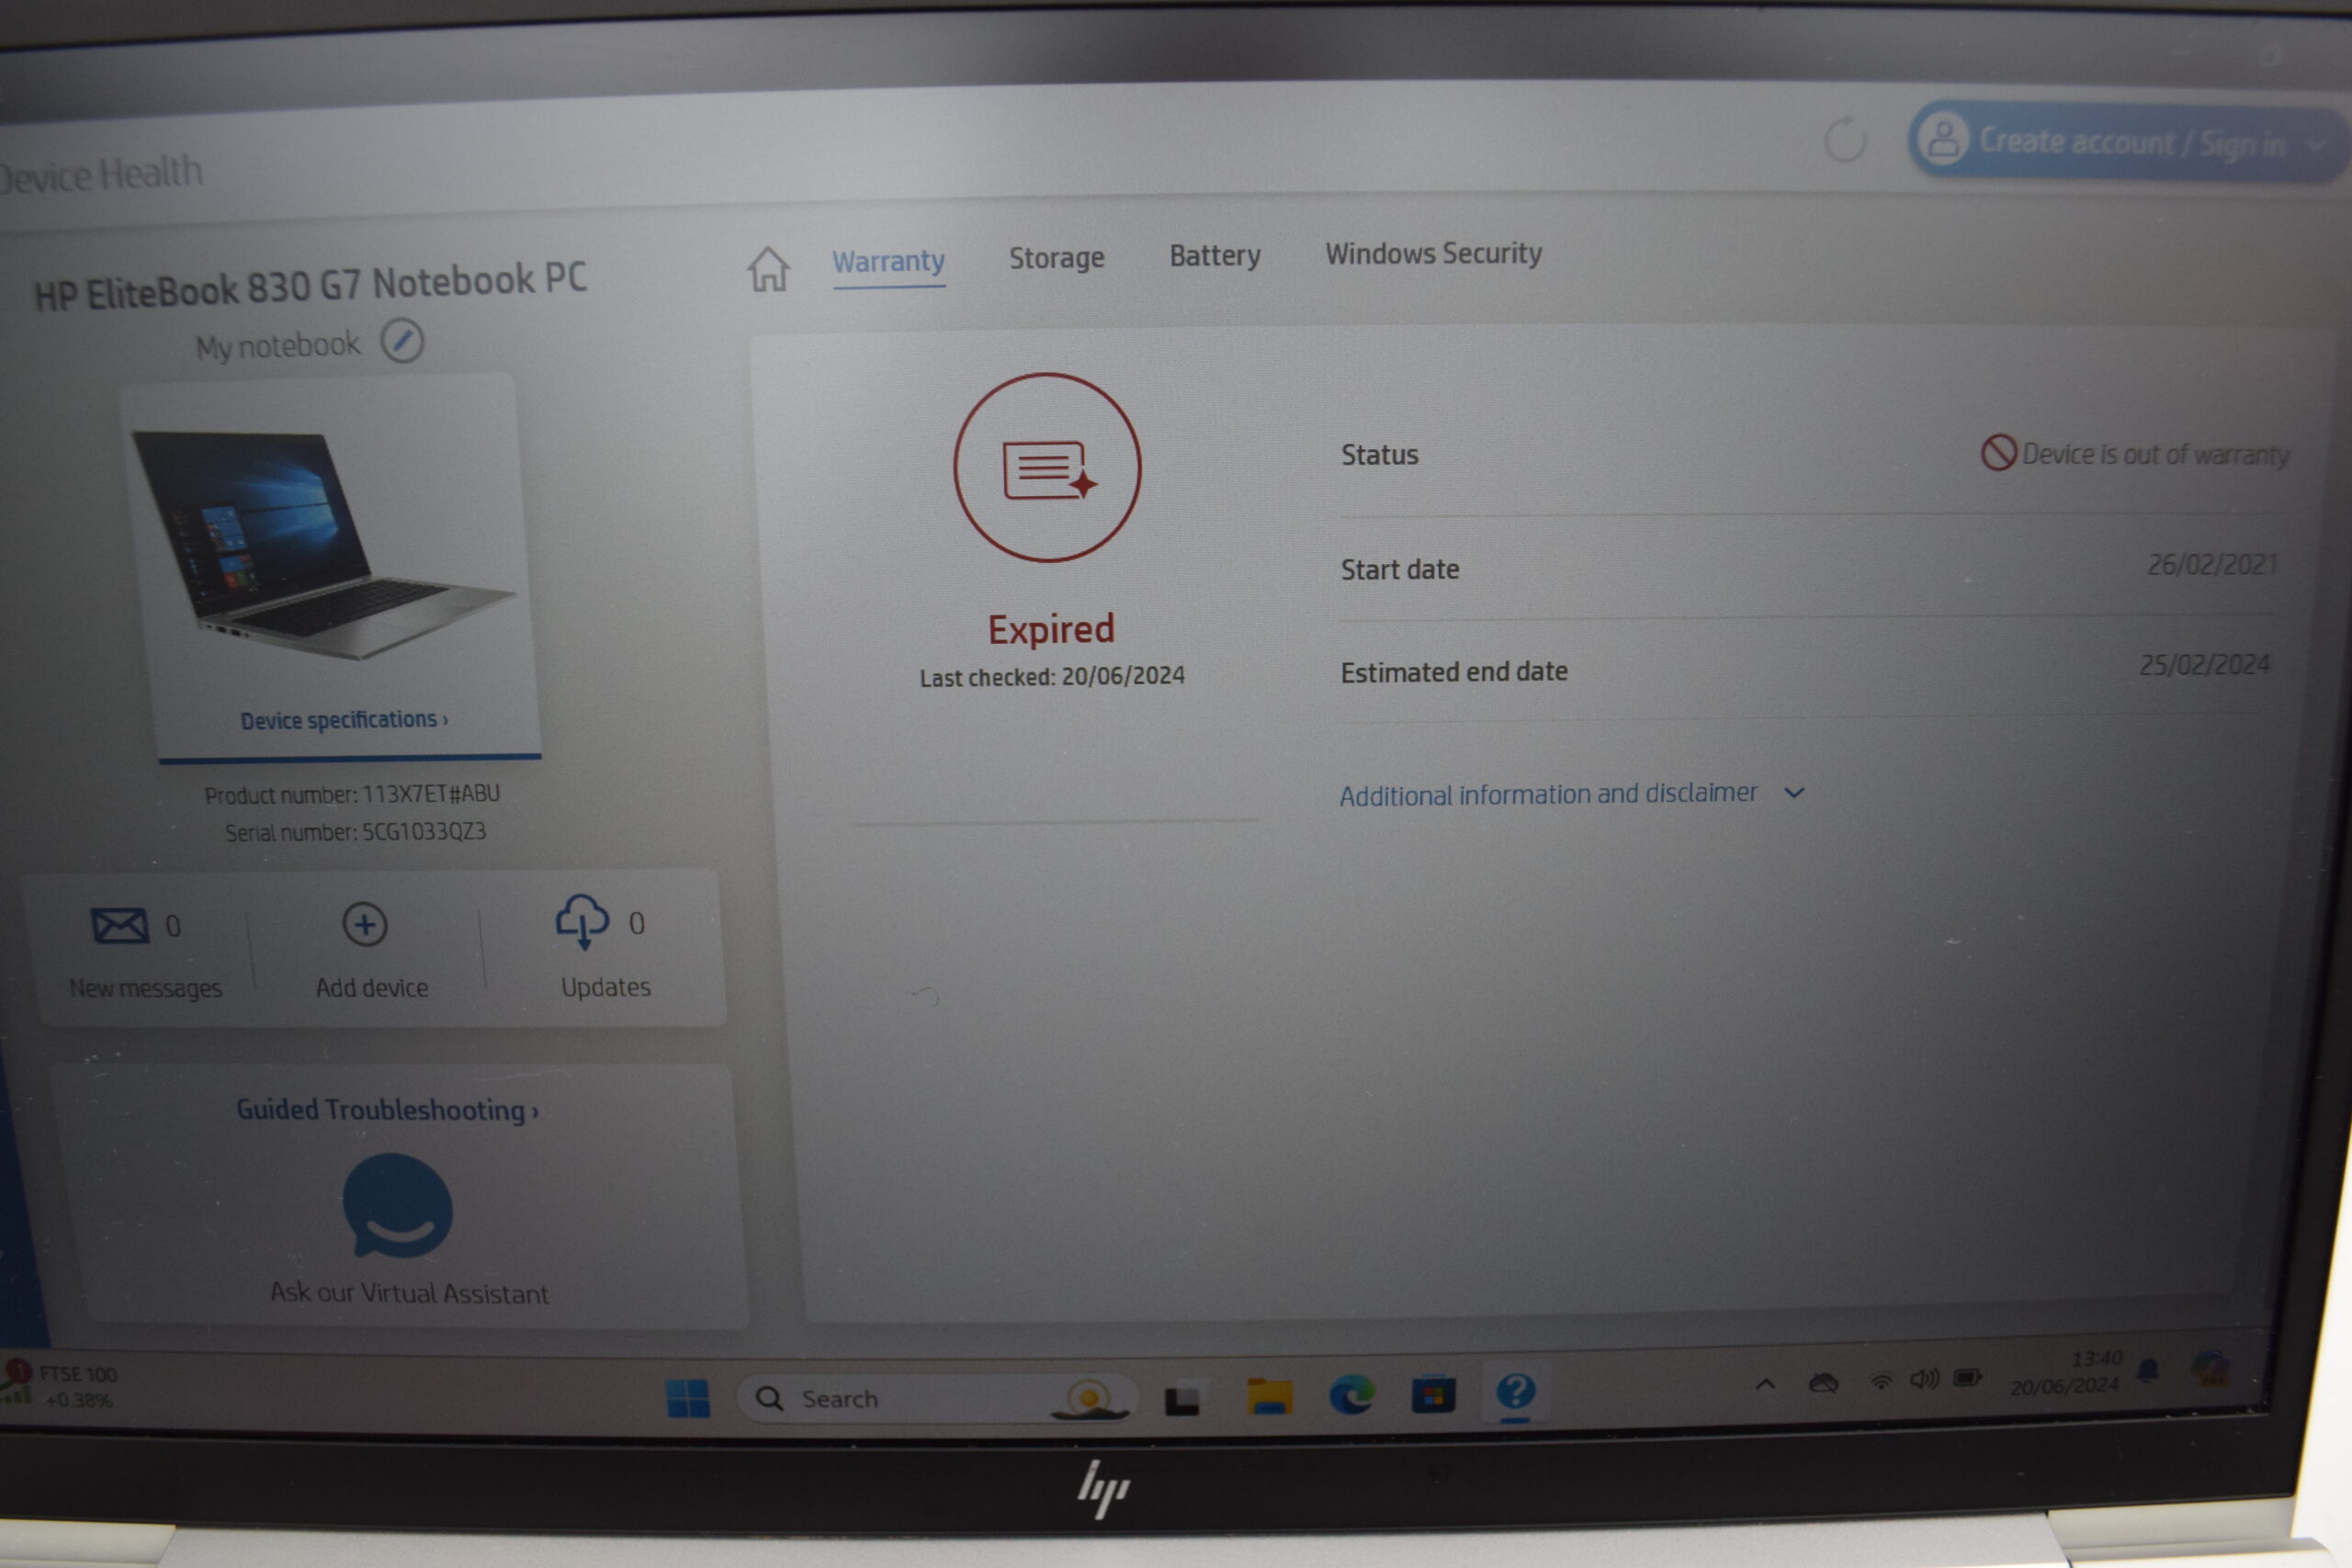Open the clock showing 13:40 20/06/2024
This screenshot has width=2352, height=1568.
pyautogui.click(x=2065, y=1373)
